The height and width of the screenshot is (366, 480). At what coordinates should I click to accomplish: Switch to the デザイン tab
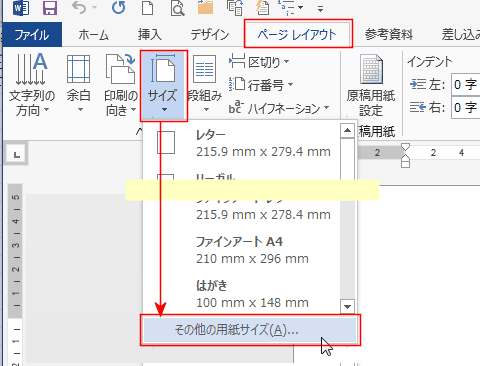pos(210,34)
